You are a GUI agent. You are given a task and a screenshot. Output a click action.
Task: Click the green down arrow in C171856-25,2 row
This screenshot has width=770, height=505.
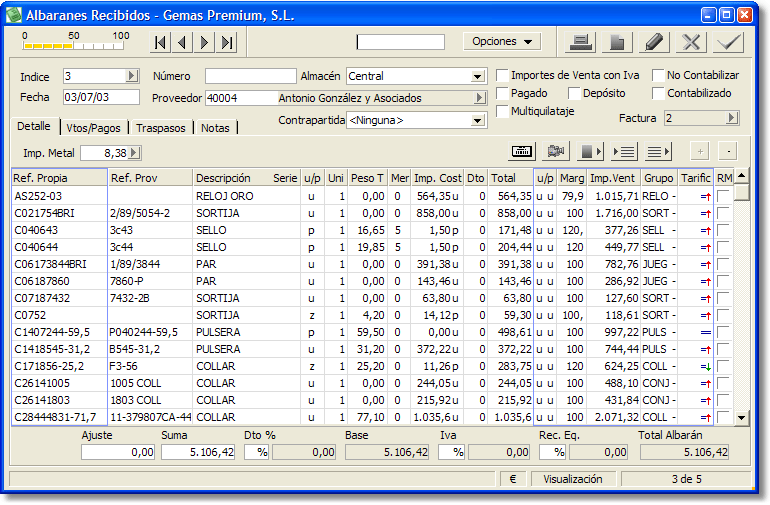(706, 366)
